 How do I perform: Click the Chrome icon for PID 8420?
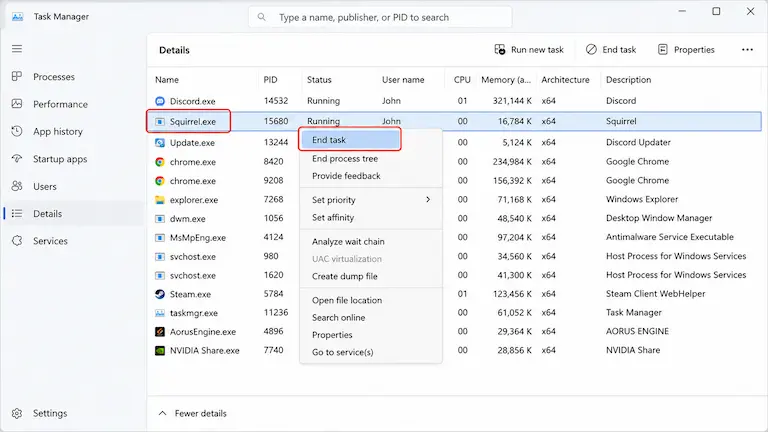[x=160, y=162]
